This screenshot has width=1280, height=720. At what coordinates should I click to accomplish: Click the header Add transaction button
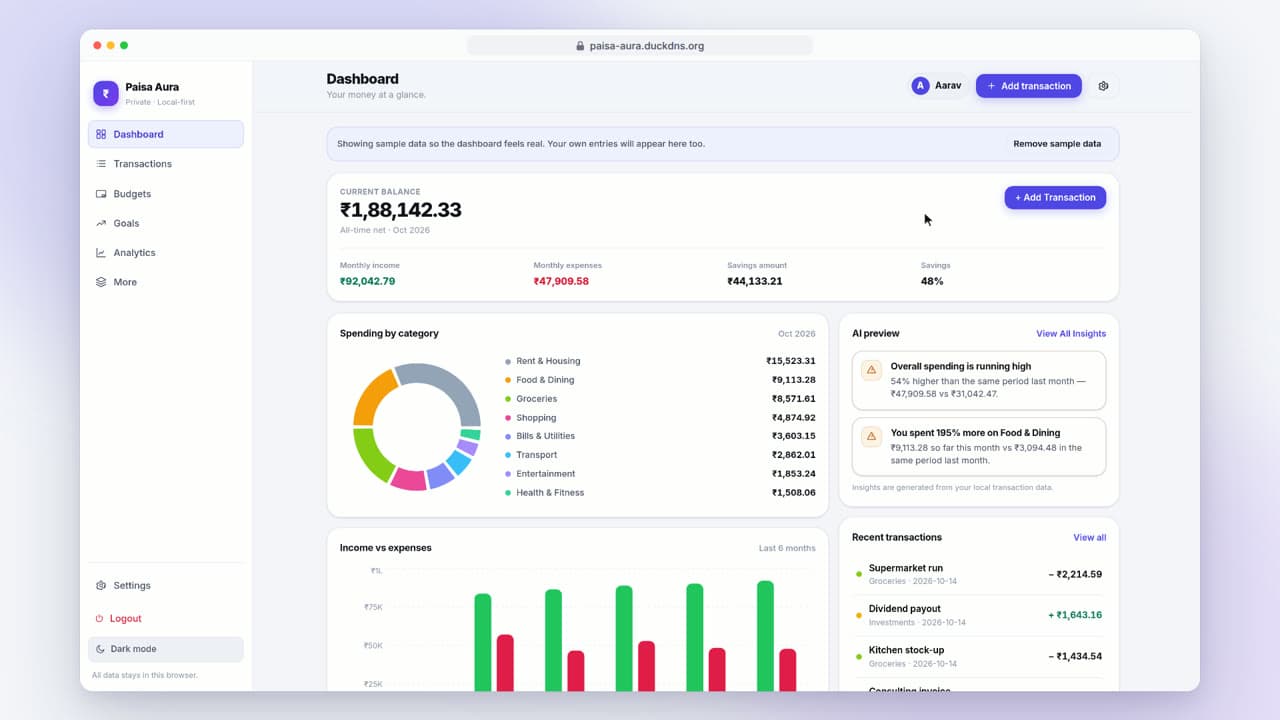point(1029,86)
